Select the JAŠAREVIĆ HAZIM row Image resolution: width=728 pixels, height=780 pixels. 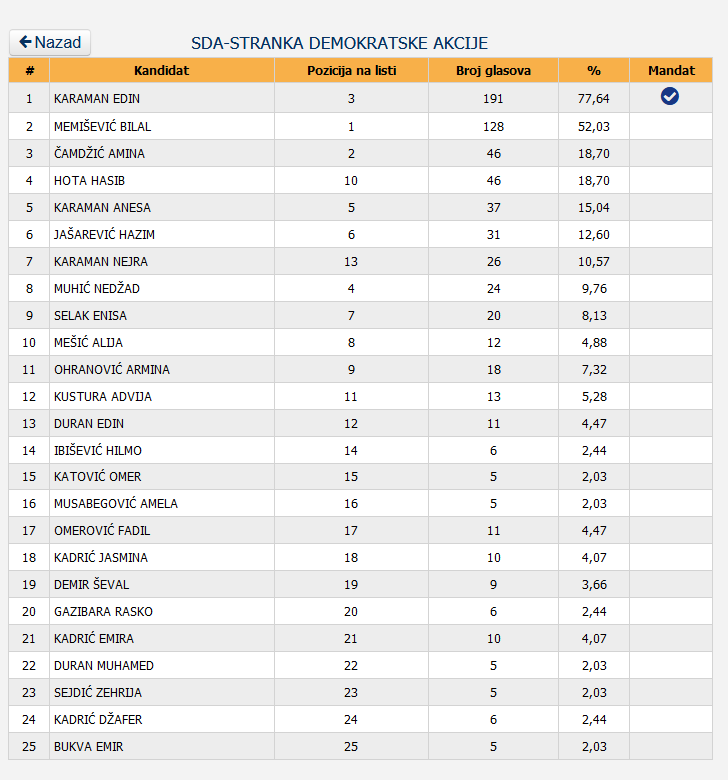(360, 234)
